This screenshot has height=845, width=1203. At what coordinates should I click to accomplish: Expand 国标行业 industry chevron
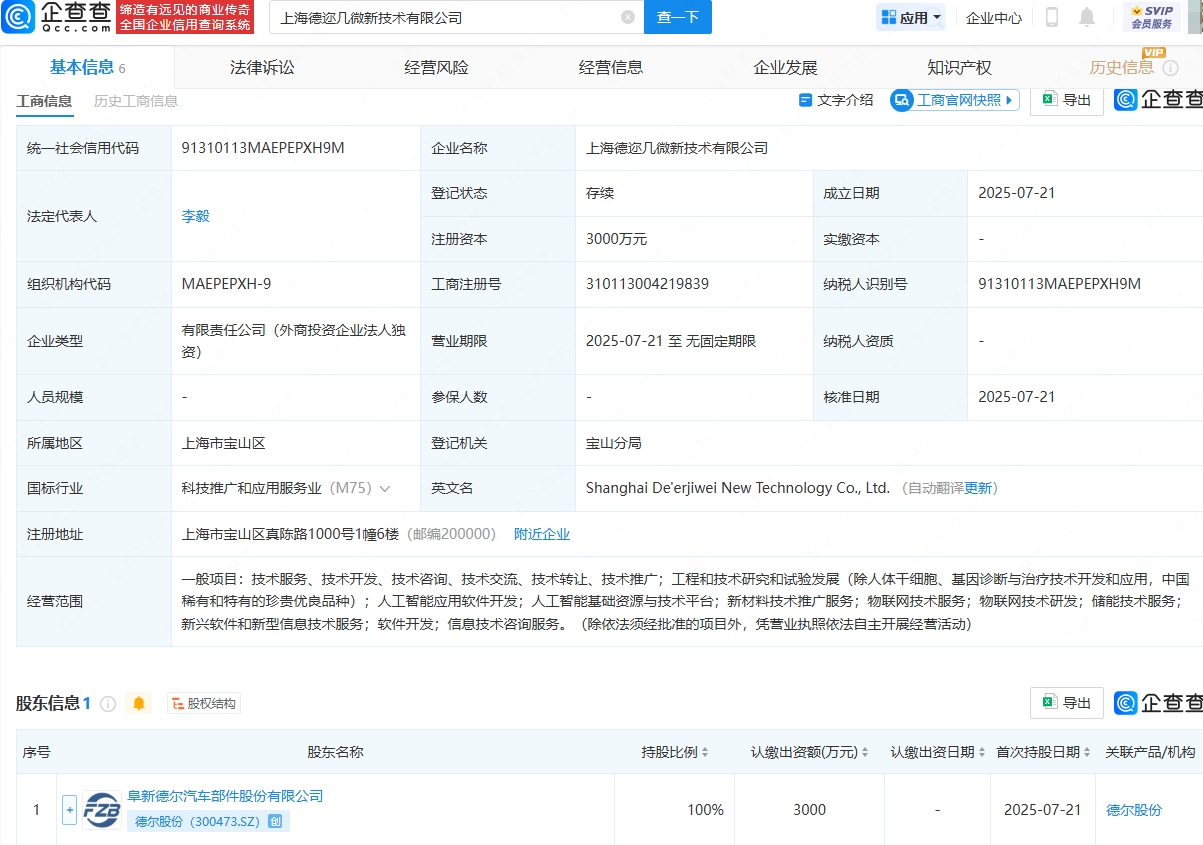(384, 489)
